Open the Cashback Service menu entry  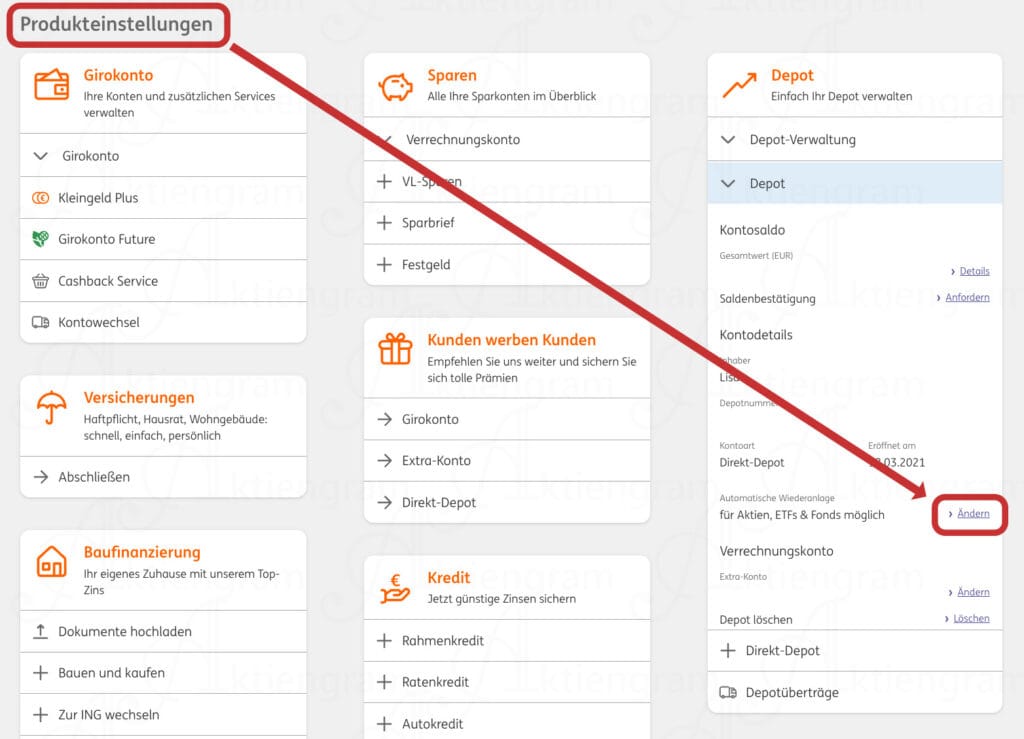point(163,281)
